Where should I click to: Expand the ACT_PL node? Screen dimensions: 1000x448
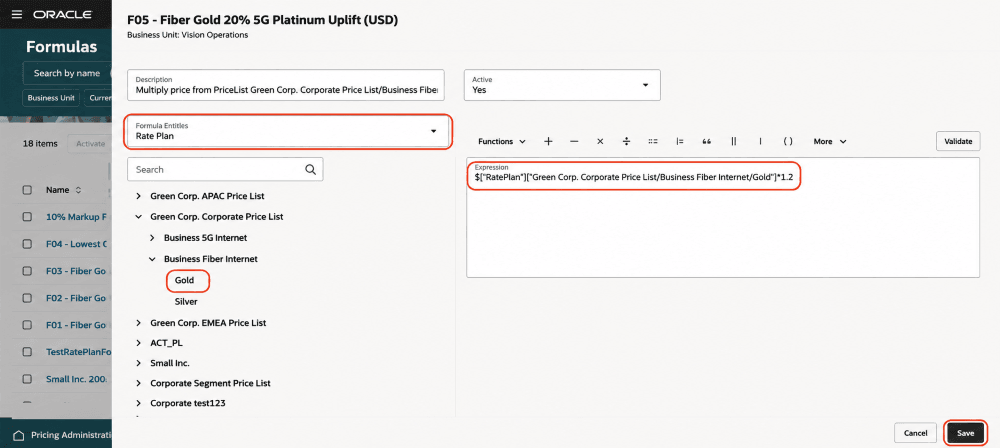pos(138,343)
